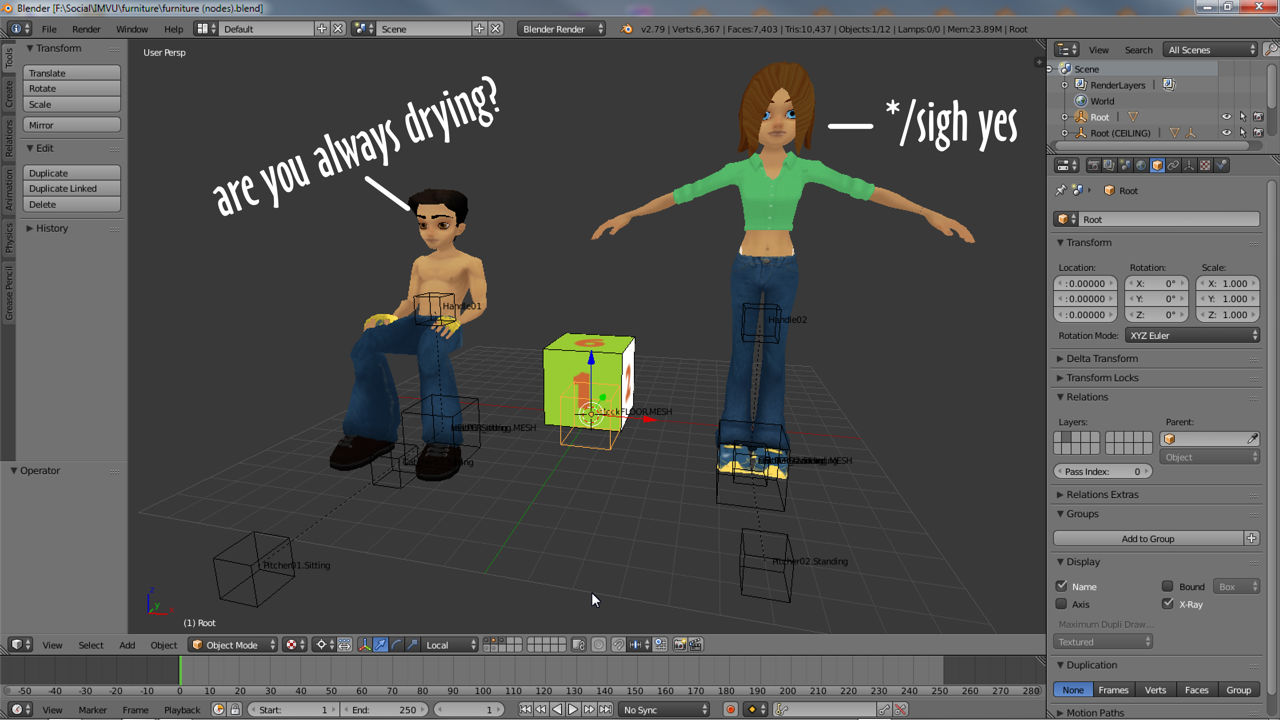Toggle visibility eye for Root in outliner
1280x720 pixels.
tap(1227, 117)
